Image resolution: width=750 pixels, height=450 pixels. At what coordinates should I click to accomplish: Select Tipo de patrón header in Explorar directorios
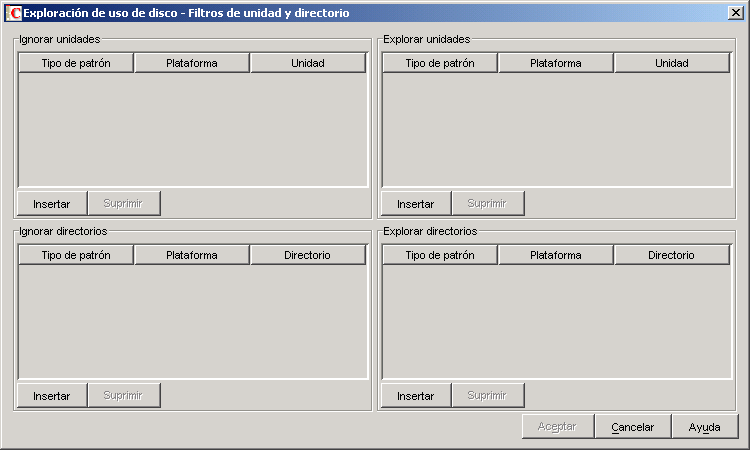(440, 255)
